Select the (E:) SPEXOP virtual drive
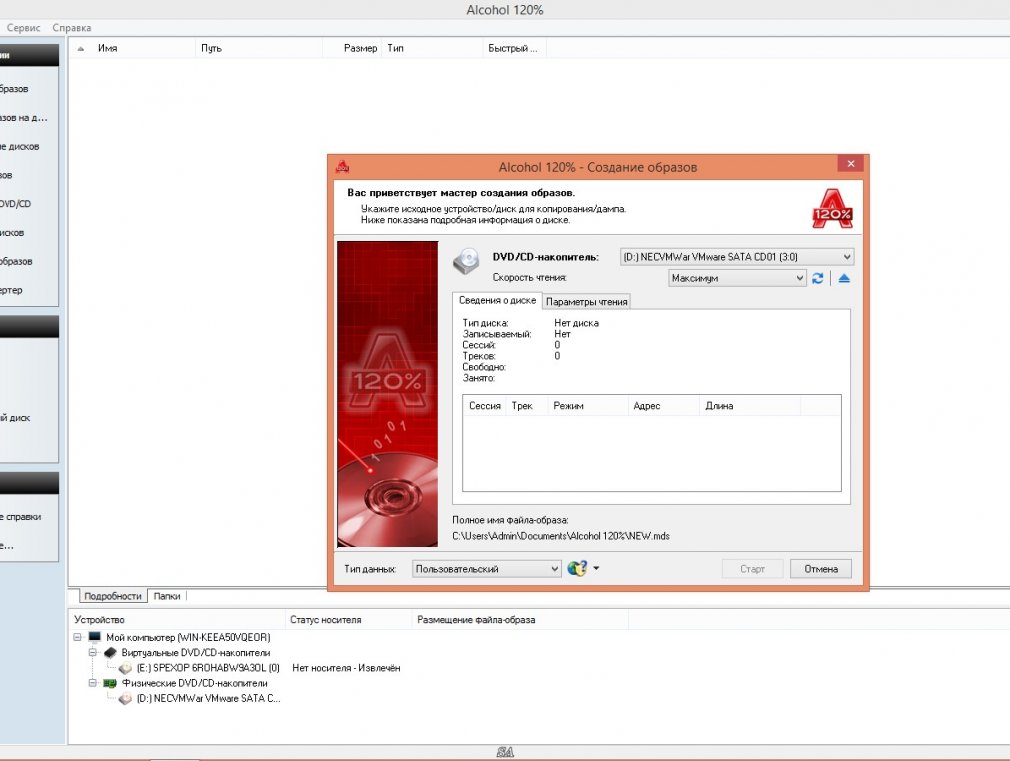This screenshot has width=1010, height=761. (208, 668)
